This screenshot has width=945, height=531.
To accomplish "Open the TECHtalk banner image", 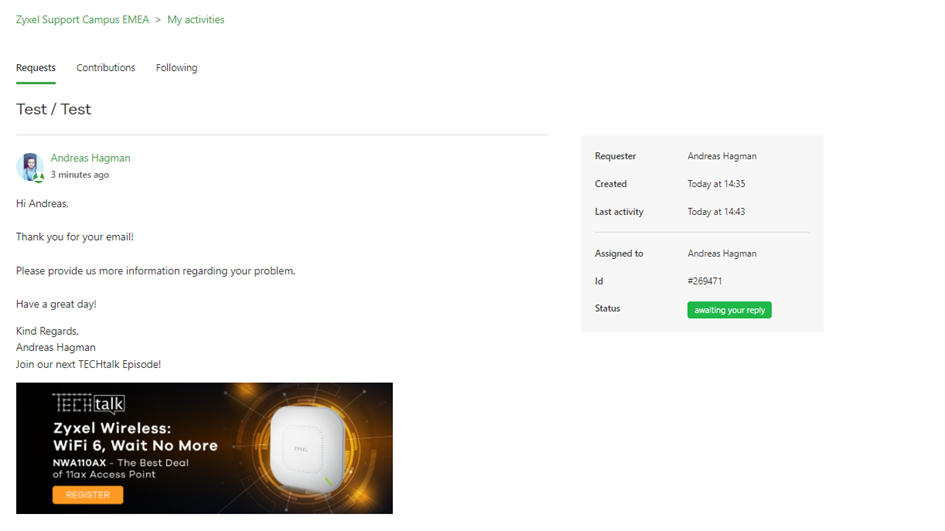I will [x=204, y=448].
